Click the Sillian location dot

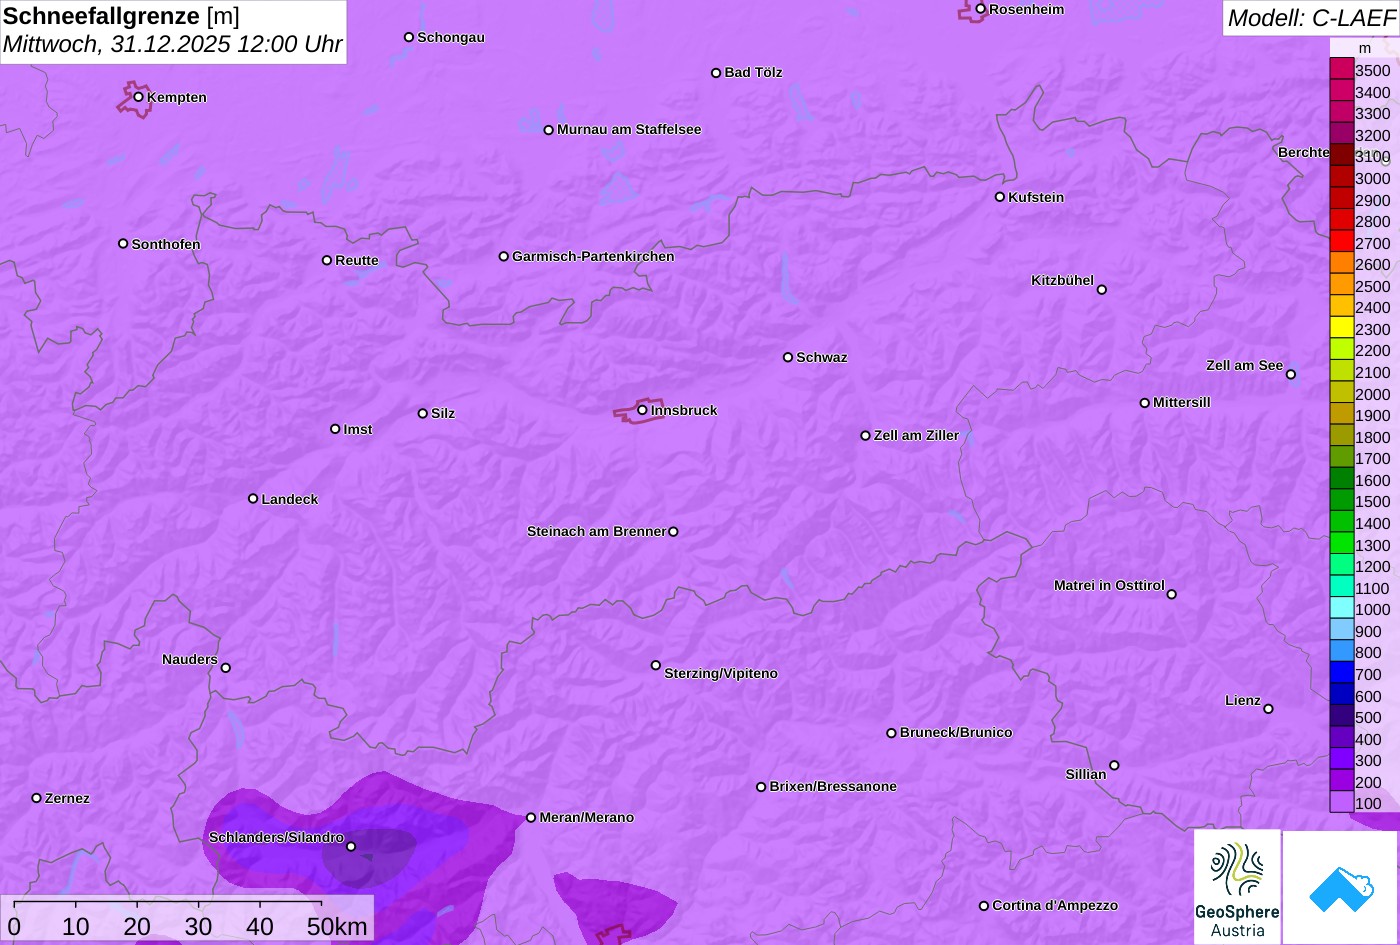(x=1114, y=766)
